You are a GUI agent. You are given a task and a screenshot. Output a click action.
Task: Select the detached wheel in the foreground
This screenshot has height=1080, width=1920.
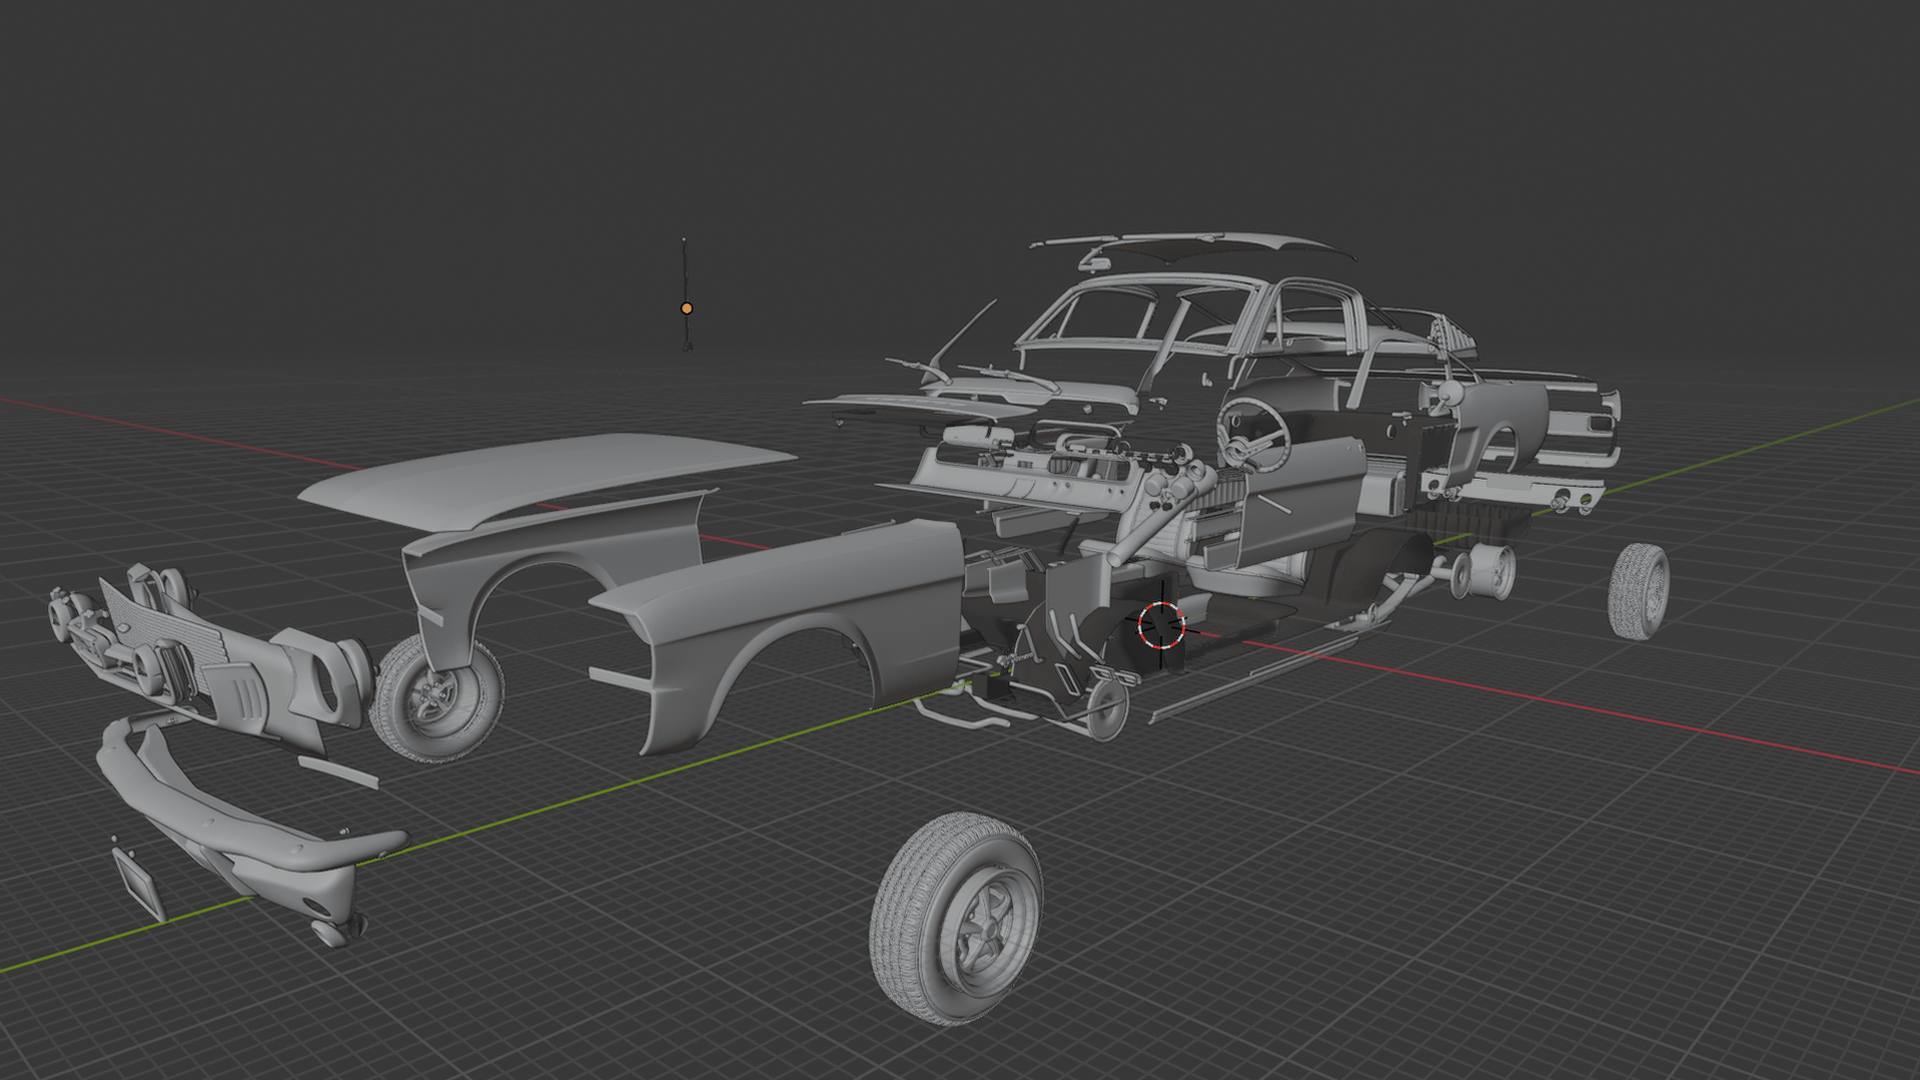point(956,918)
